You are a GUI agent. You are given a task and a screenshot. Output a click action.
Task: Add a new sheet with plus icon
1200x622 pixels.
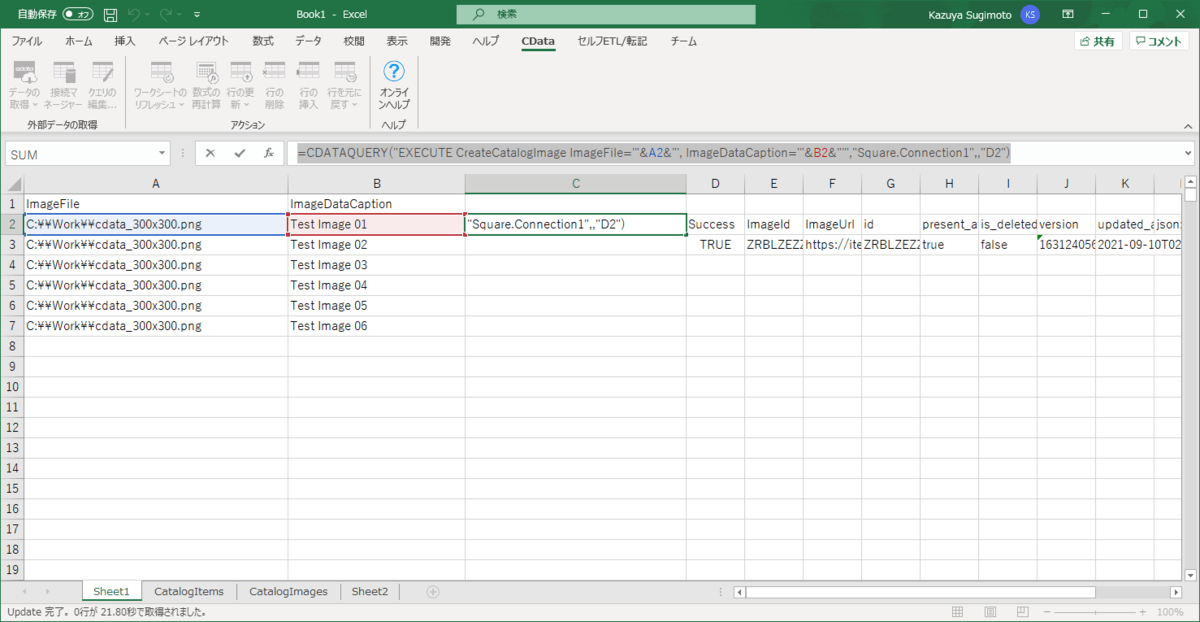433,591
